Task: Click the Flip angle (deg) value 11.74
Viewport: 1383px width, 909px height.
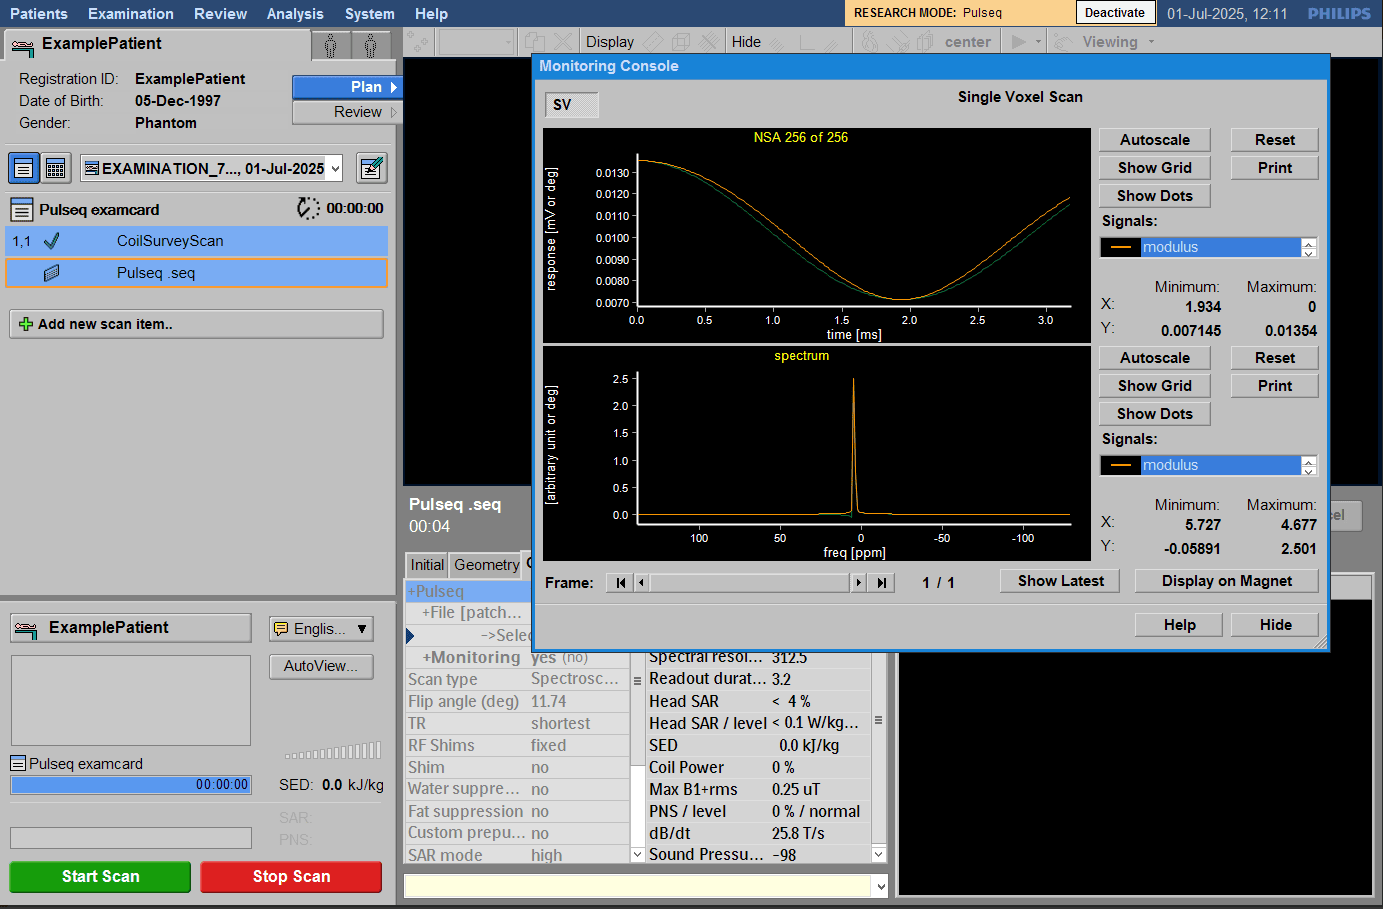Action: [549, 702]
